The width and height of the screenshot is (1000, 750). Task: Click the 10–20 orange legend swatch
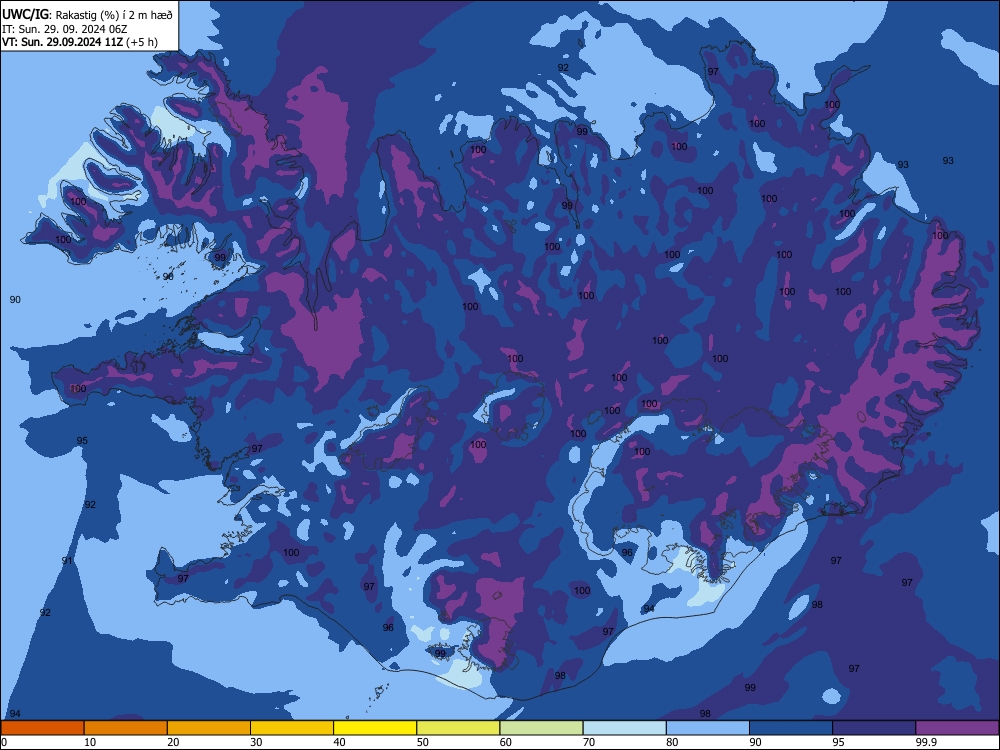(x=126, y=728)
